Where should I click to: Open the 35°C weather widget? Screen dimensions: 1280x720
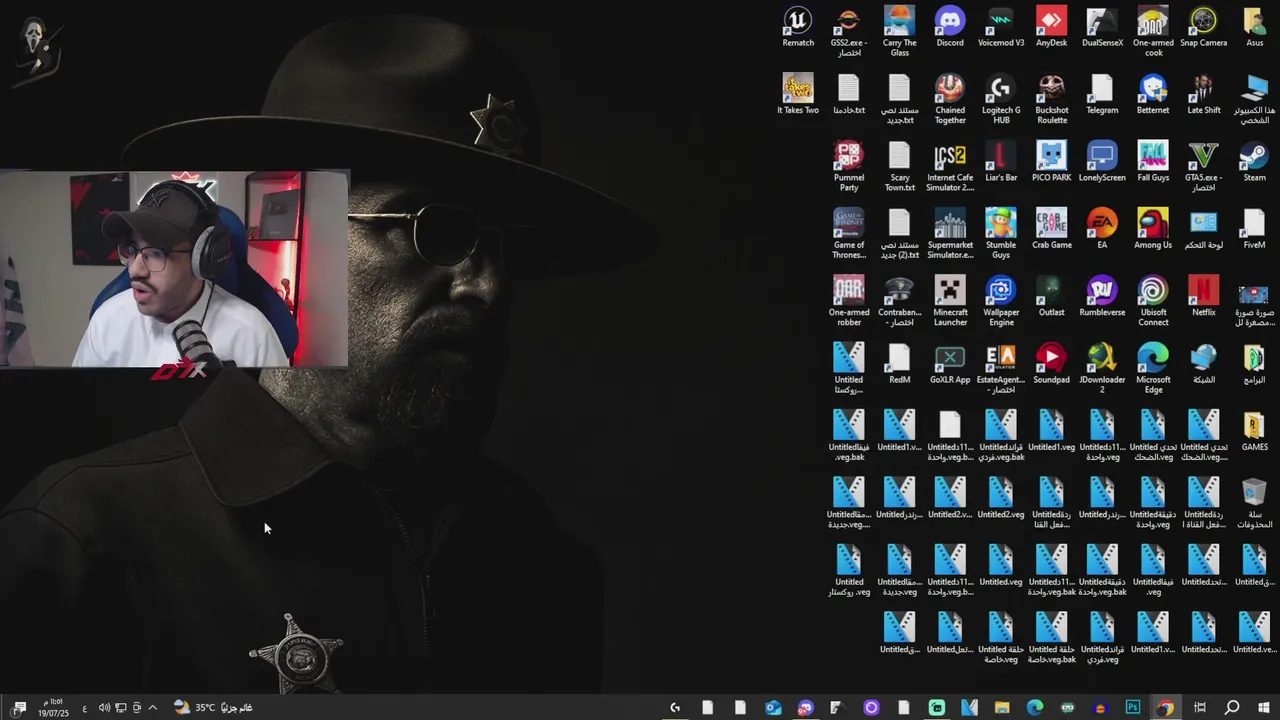tap(212, 707)
